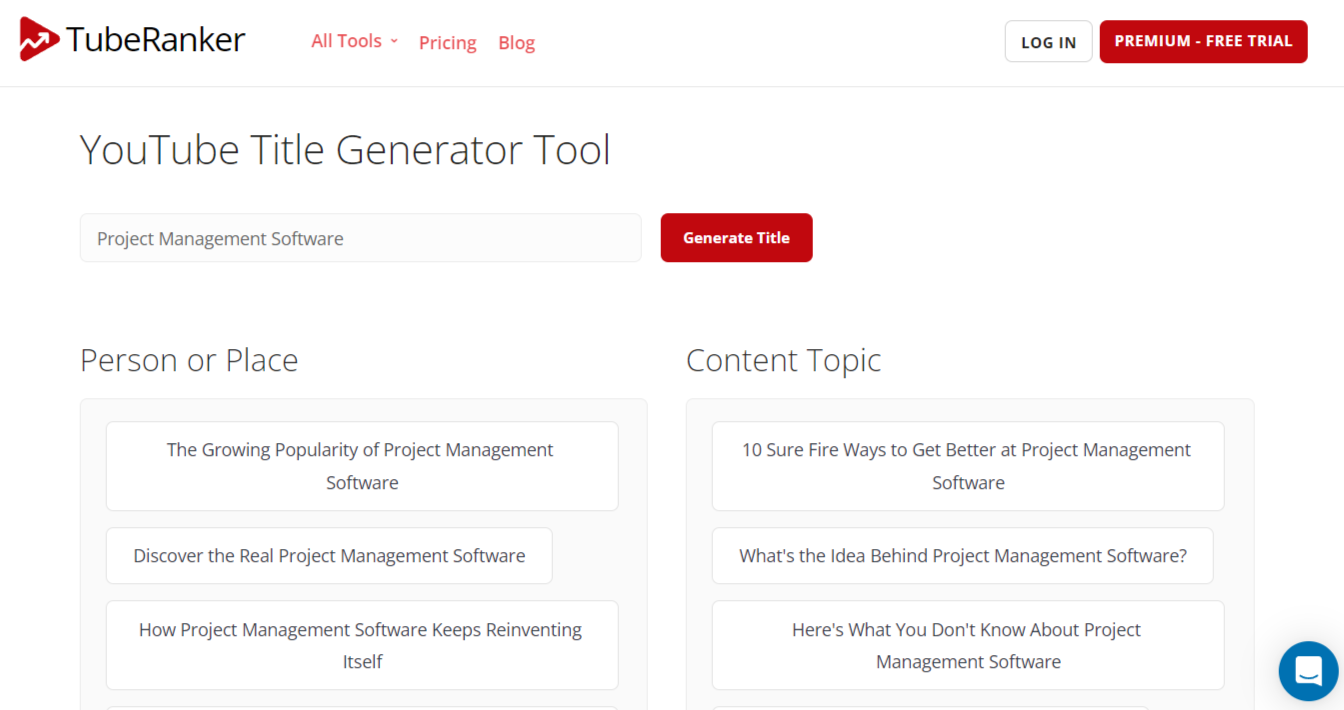Viewport: 1344px width, 710px height.
Task: Click the YouTube Title Generator Tool heading
Action: (345, 150)
